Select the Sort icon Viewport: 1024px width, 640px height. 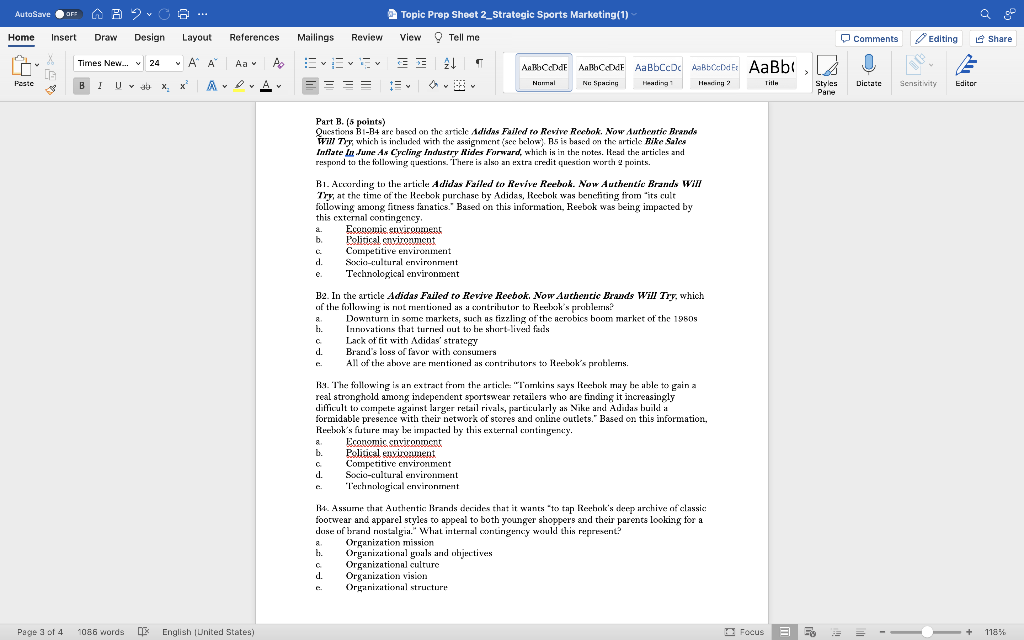[449, 63]
